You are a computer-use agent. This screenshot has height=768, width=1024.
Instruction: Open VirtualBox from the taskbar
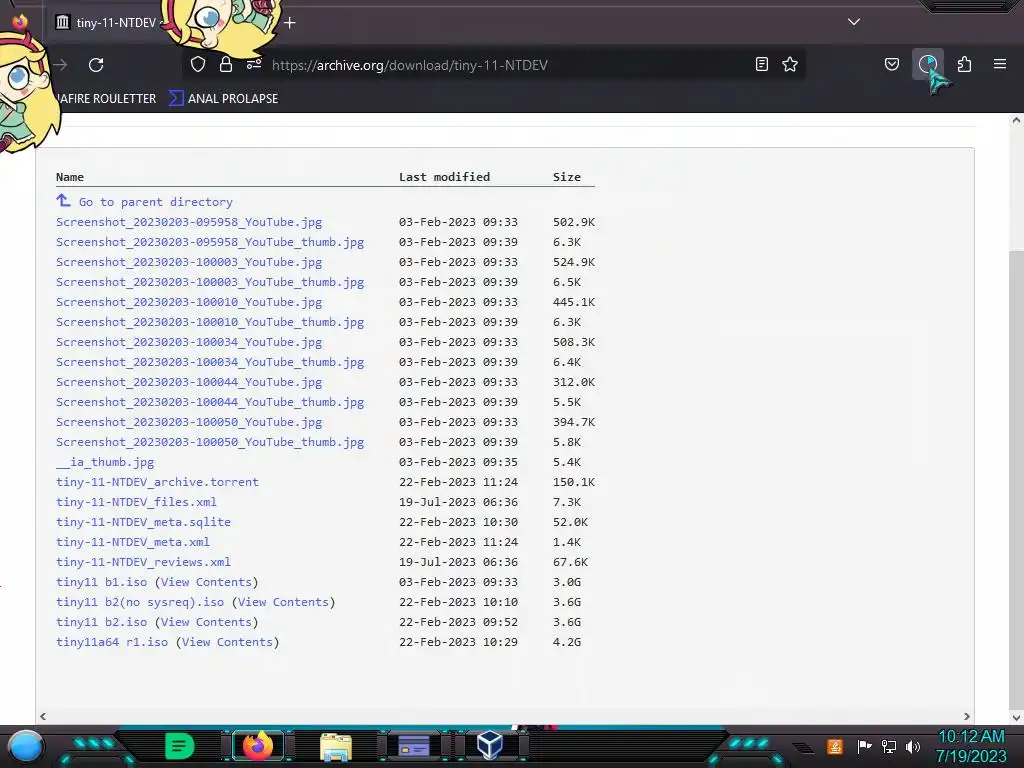click(x=490, y=745)
